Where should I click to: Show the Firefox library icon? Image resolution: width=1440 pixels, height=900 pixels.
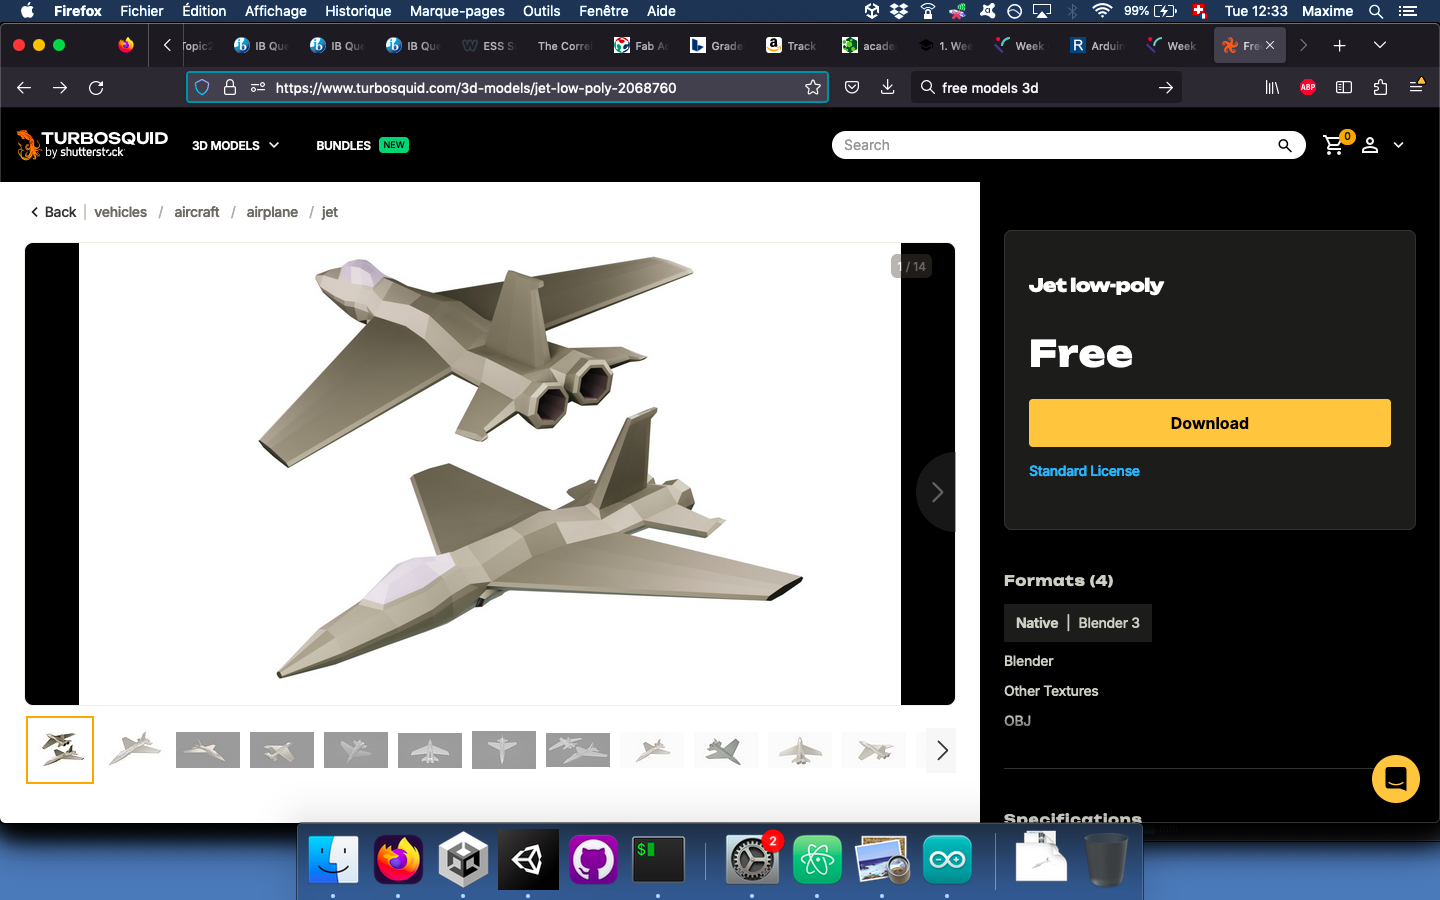click(x=1272, y=87)
